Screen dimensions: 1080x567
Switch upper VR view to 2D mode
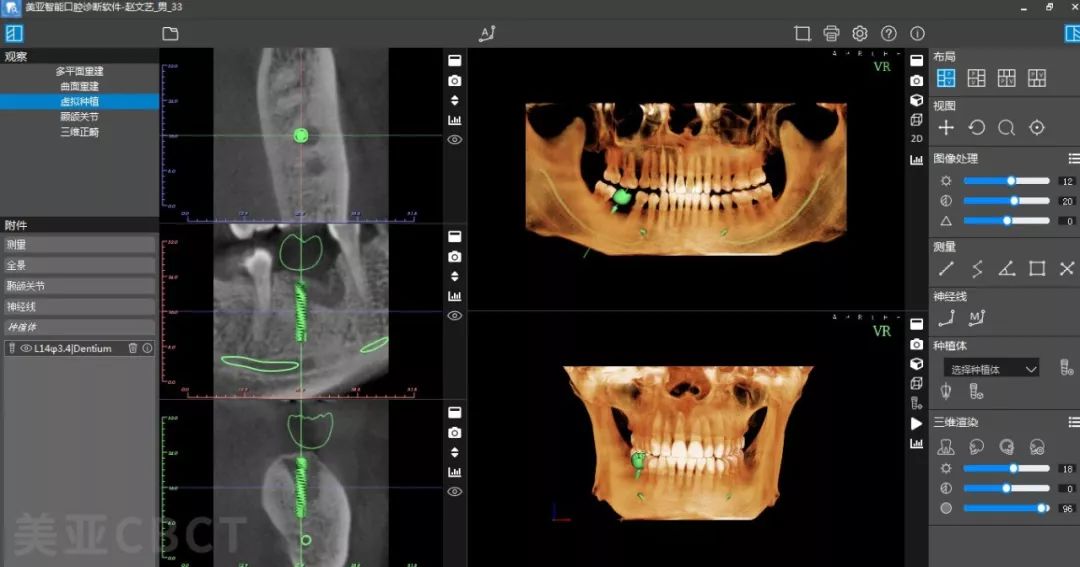tap(916, 139)
